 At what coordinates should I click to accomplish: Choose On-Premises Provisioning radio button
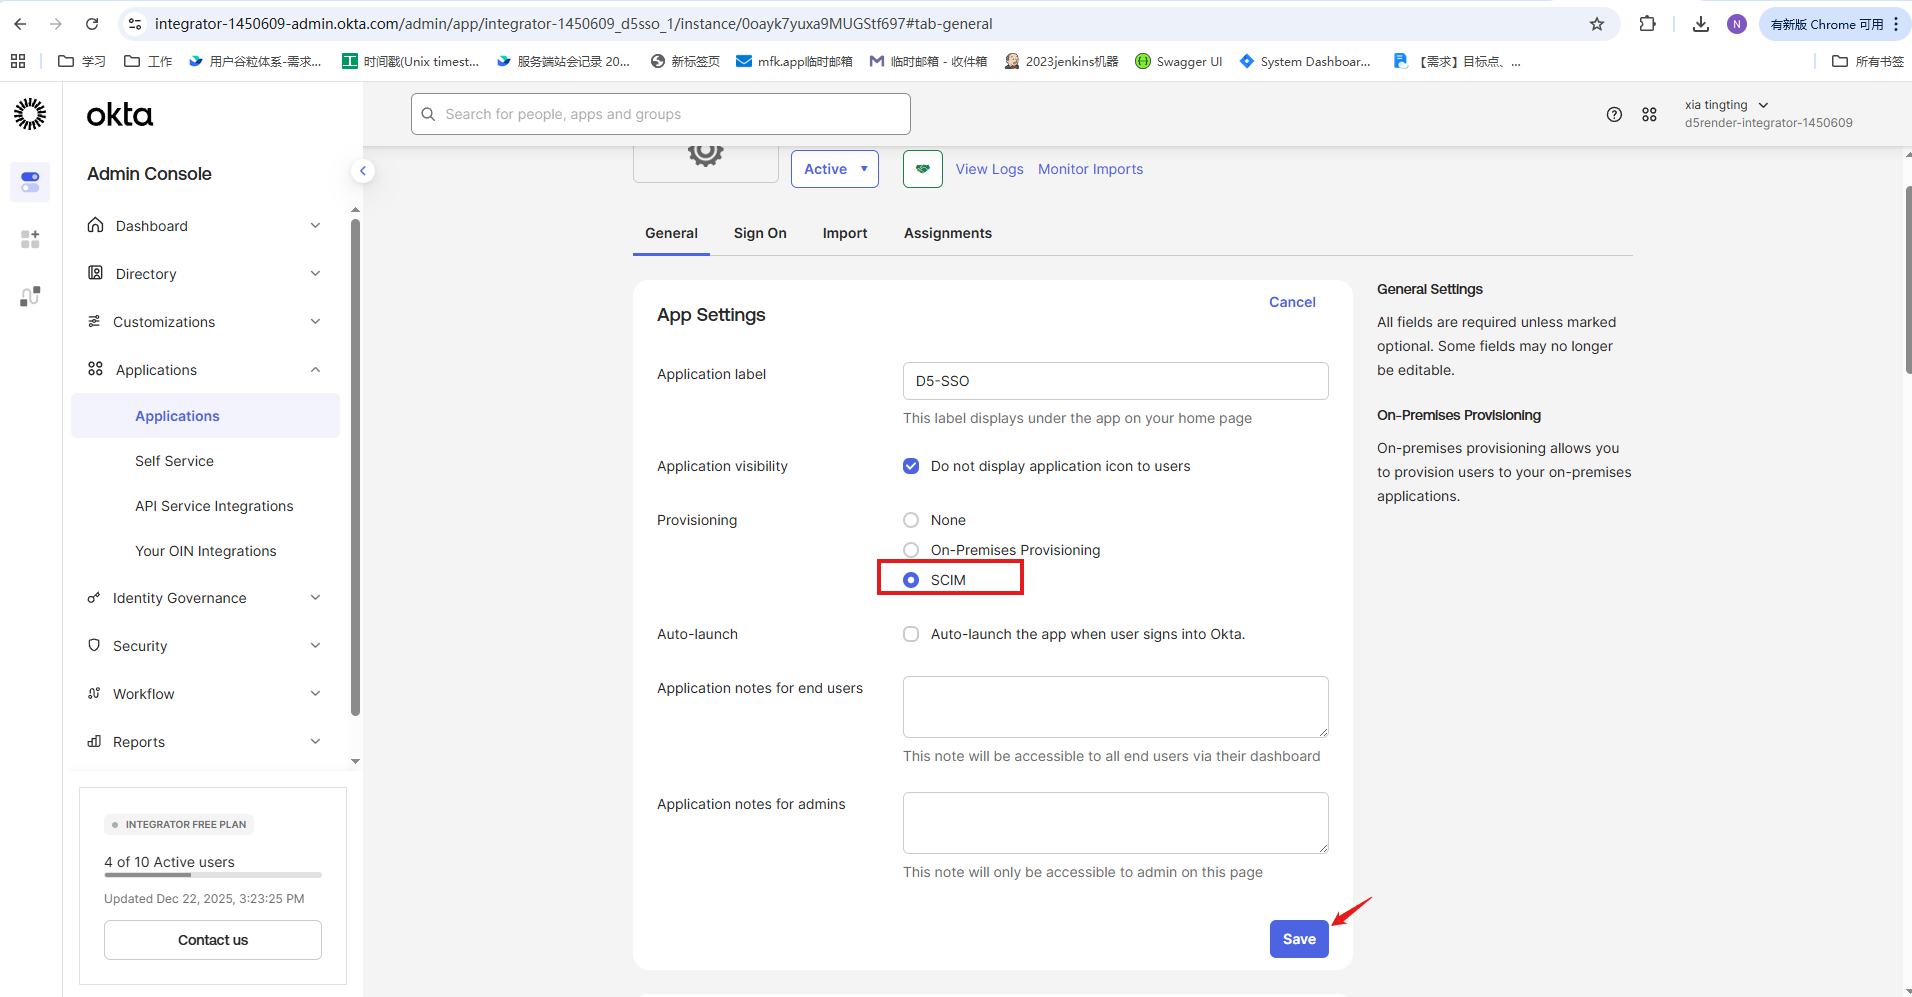[x=911, y=550]
